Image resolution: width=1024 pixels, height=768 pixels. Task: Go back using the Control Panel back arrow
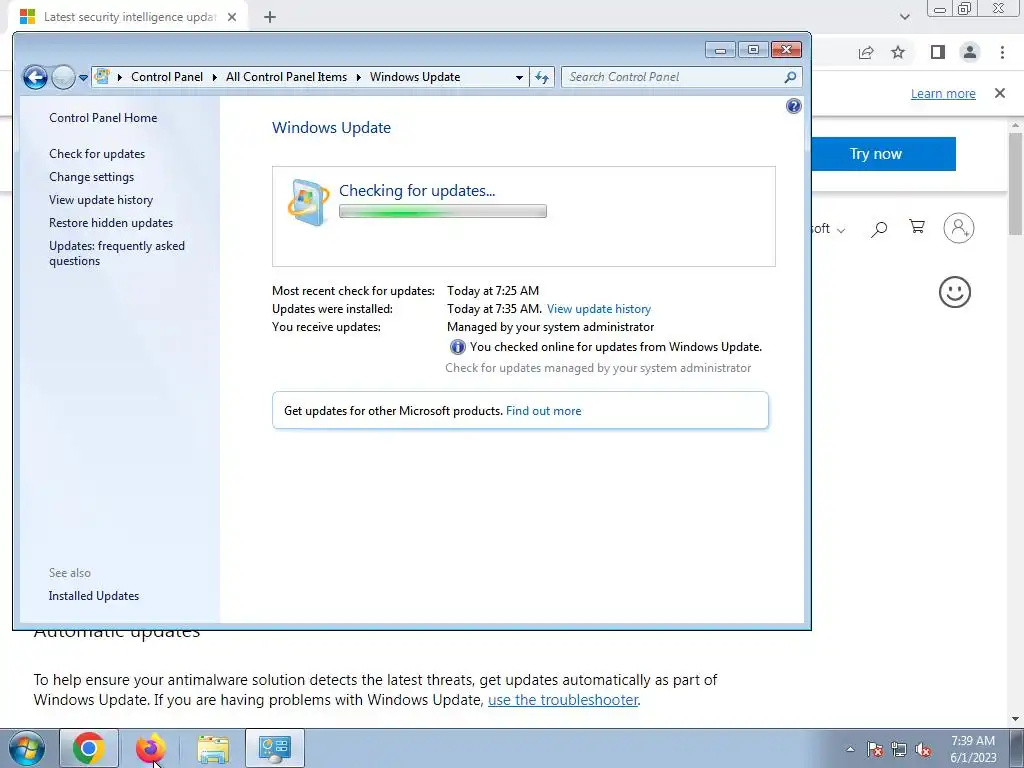(35, 77)
